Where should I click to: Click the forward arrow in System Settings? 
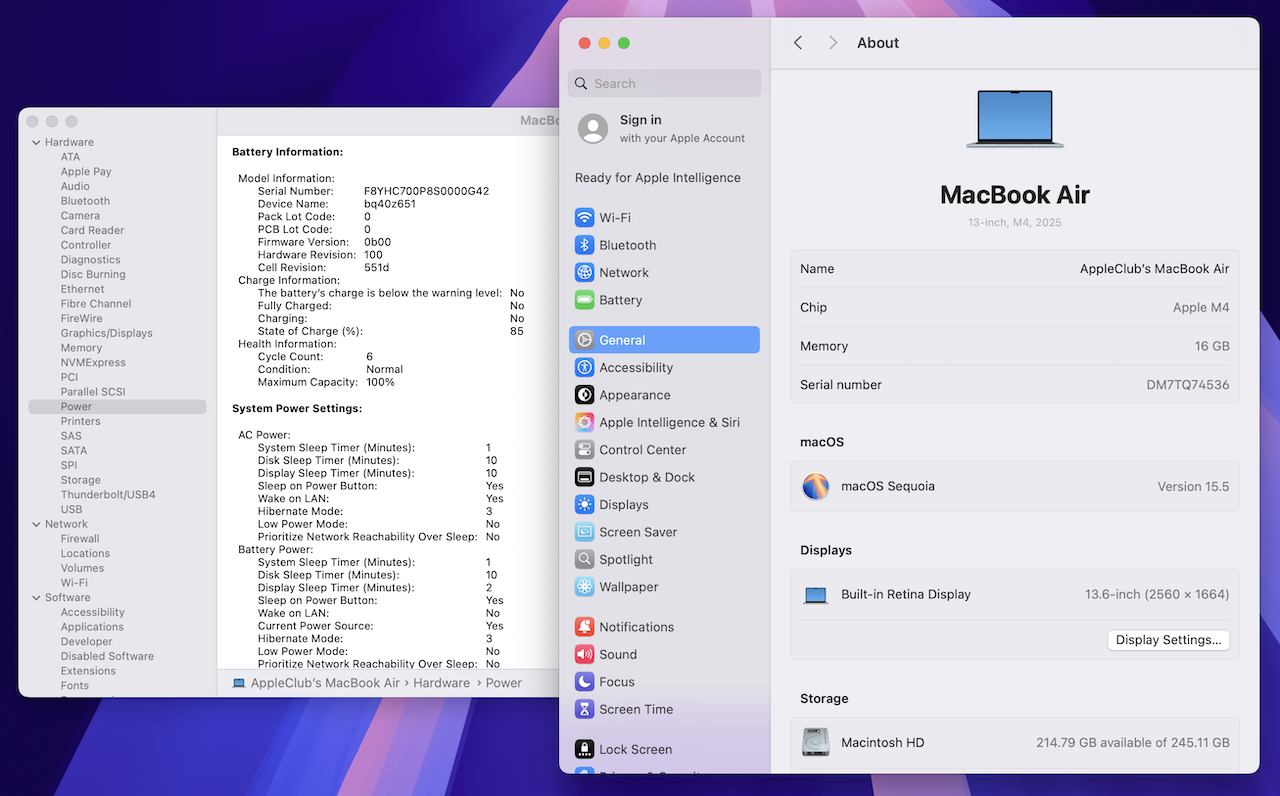click(x=833, y=43)
